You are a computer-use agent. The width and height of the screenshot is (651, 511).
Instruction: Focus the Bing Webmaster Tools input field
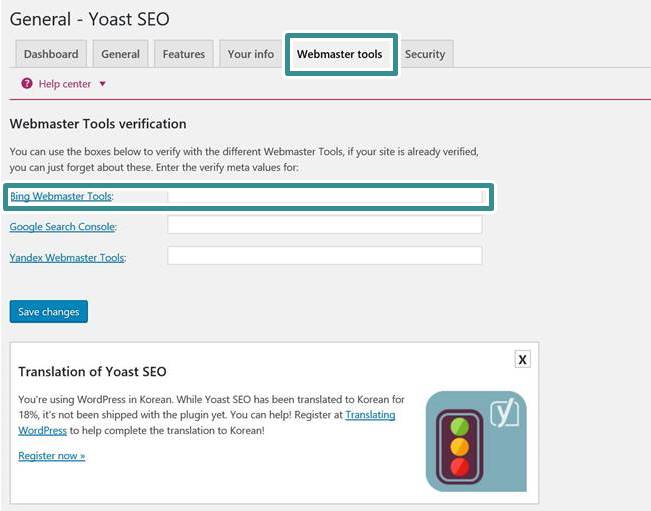pos(325,197)
